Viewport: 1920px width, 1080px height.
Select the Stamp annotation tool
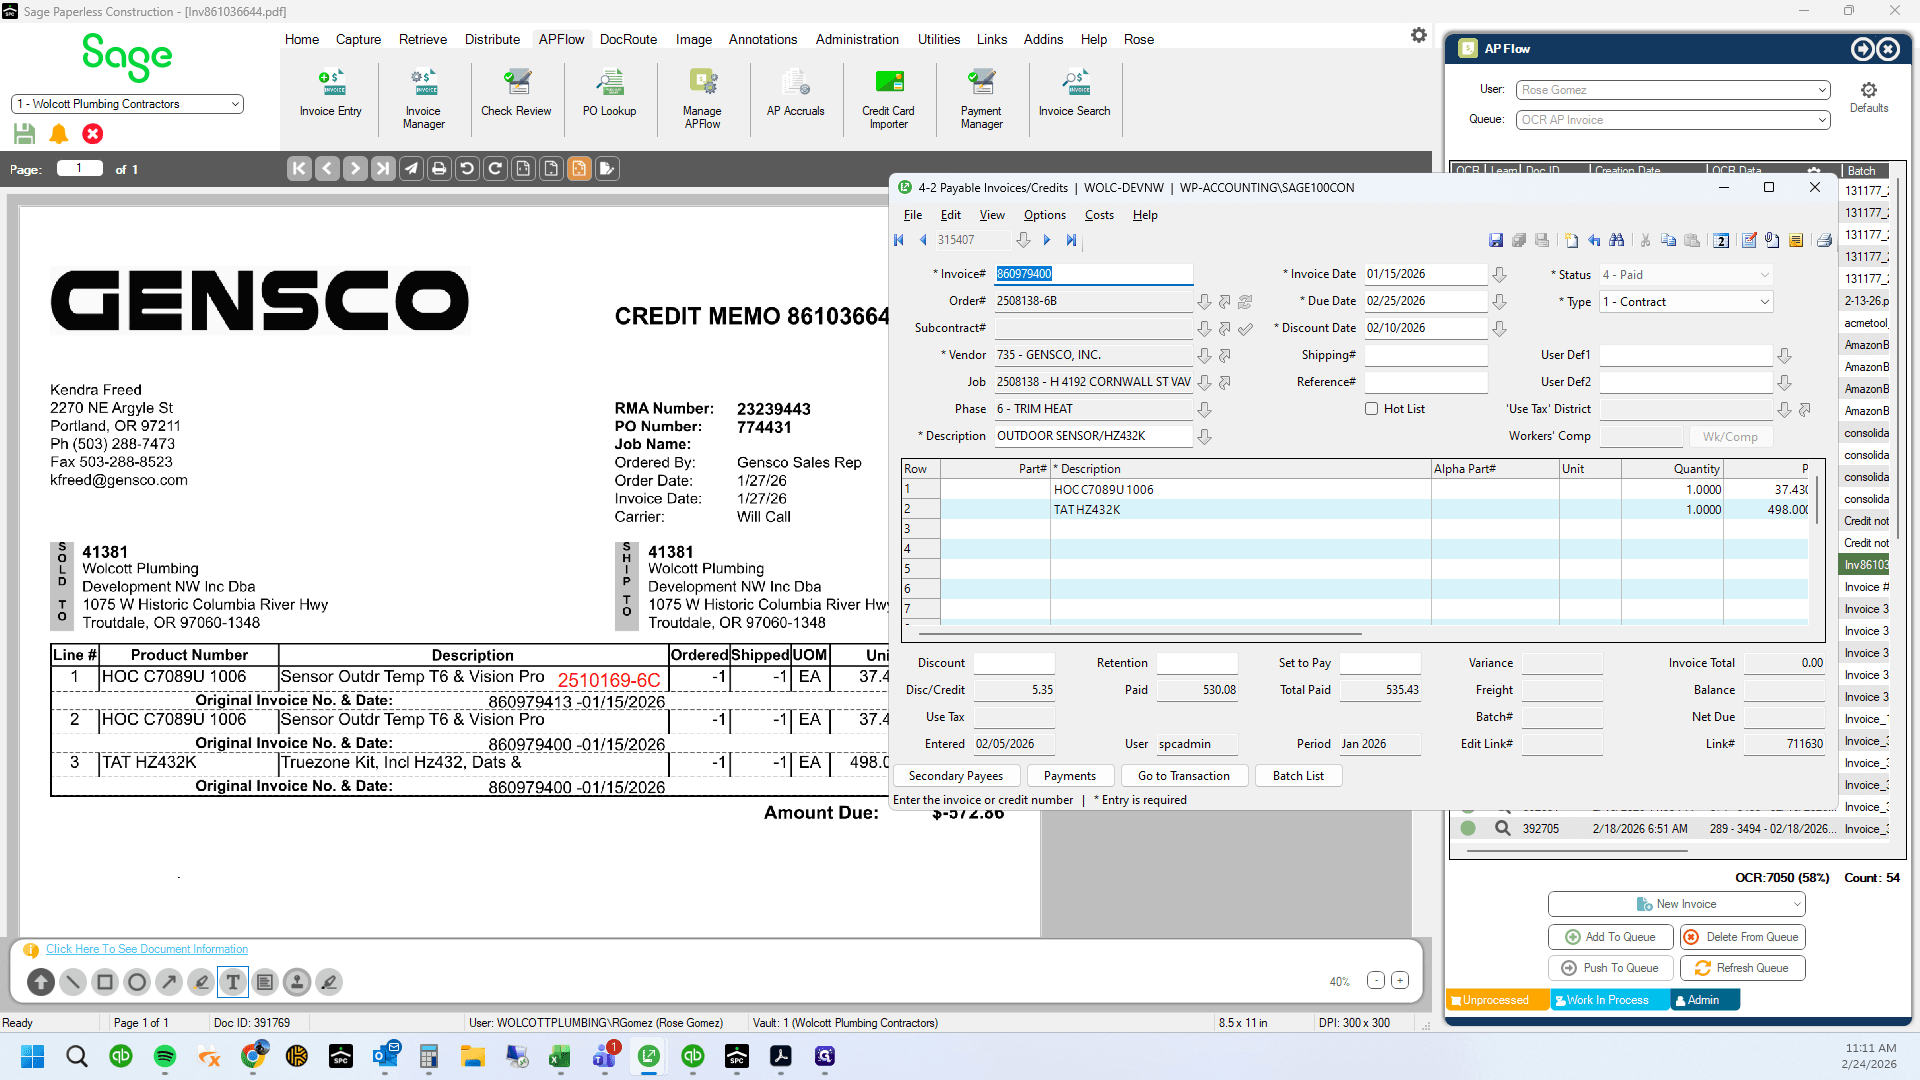click(x=297, y=982)
